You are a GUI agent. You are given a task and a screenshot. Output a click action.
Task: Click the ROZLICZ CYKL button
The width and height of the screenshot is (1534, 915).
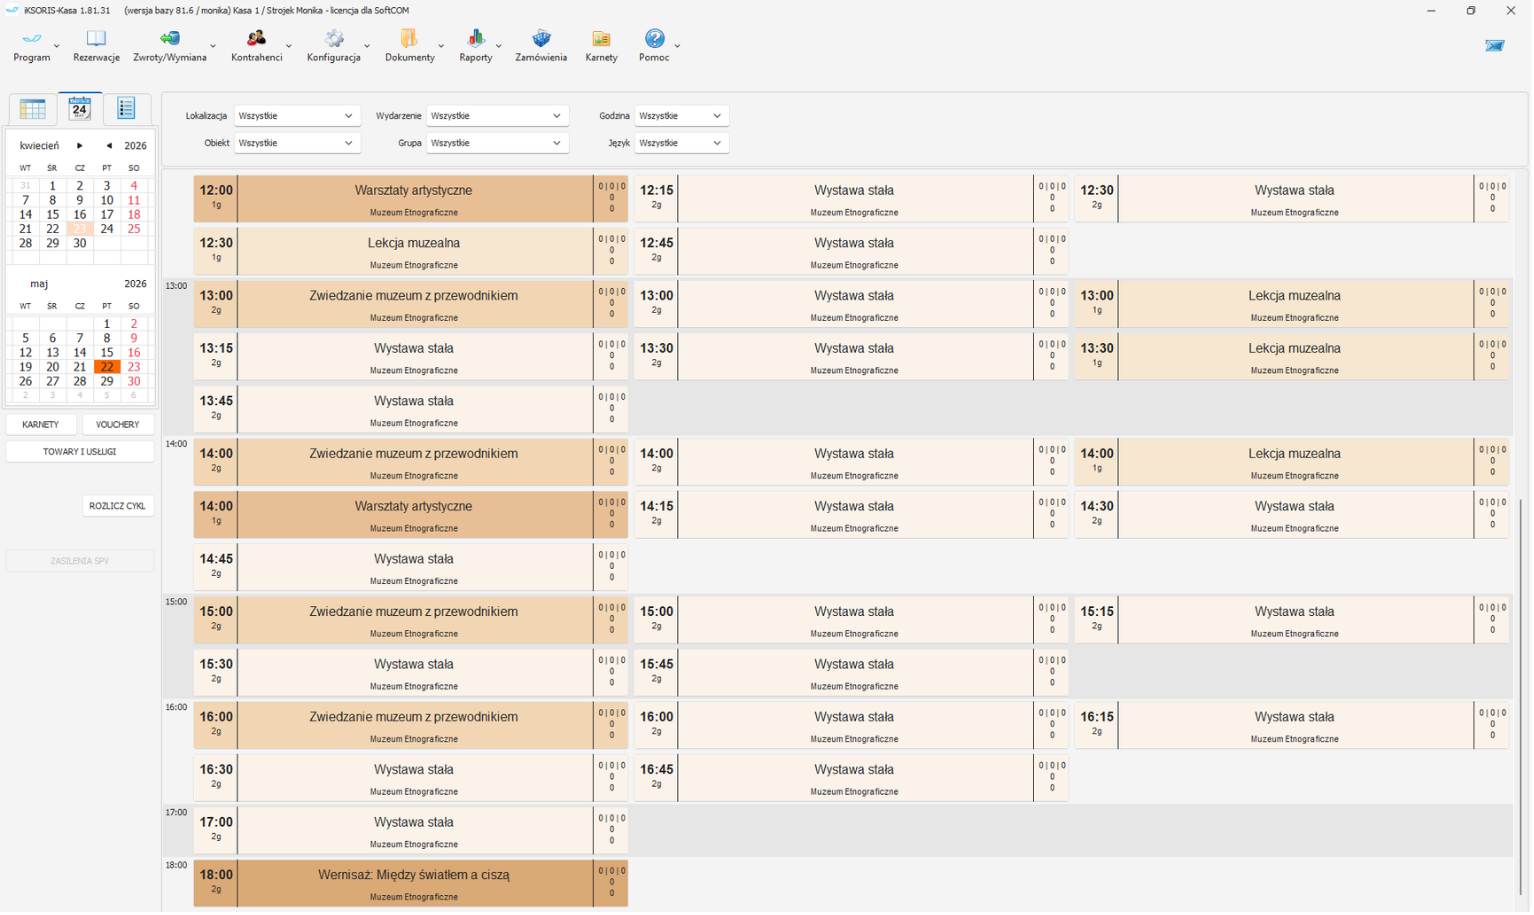tap(118, 507)
